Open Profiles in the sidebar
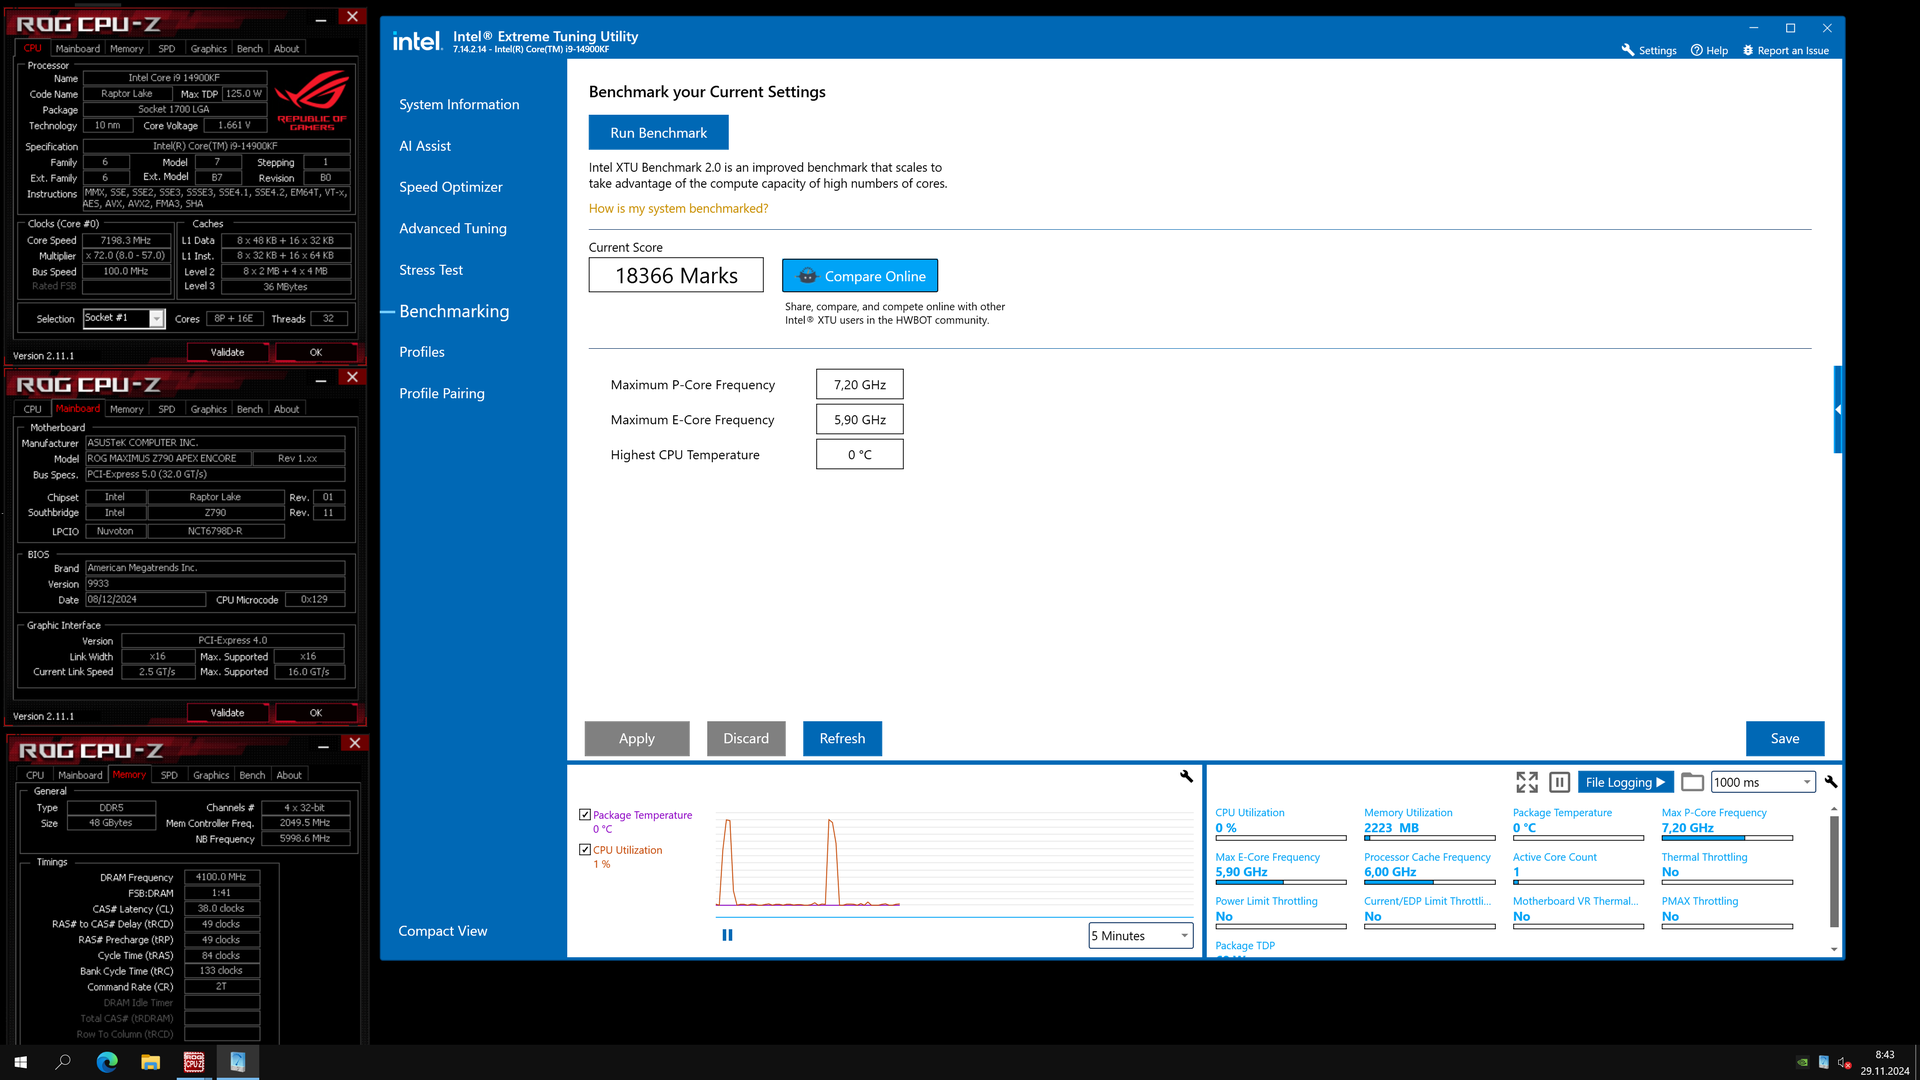 (x=422, y=352)
